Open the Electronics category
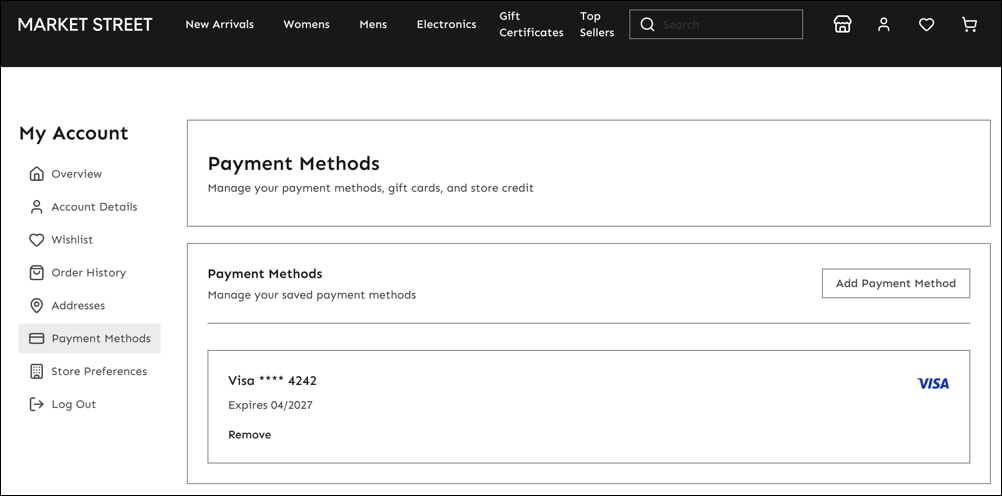1002x496 pixels. click(x=446, y=24)
